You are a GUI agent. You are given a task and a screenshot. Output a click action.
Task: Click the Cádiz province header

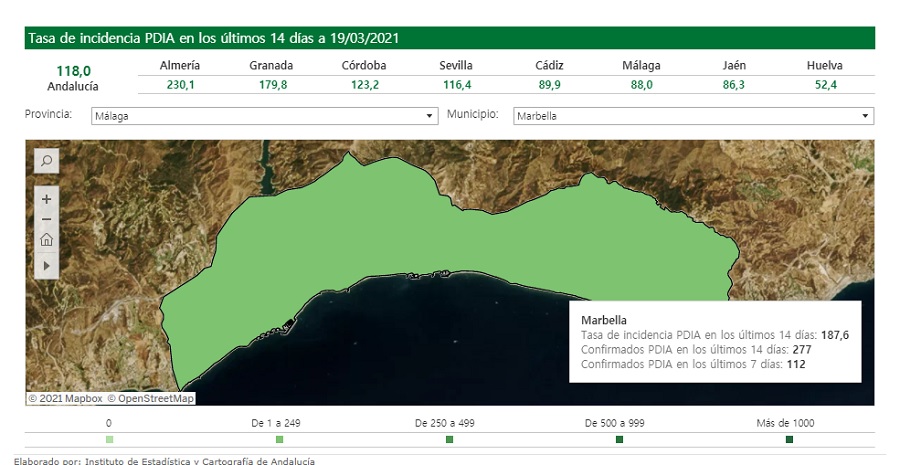point(549,65)
